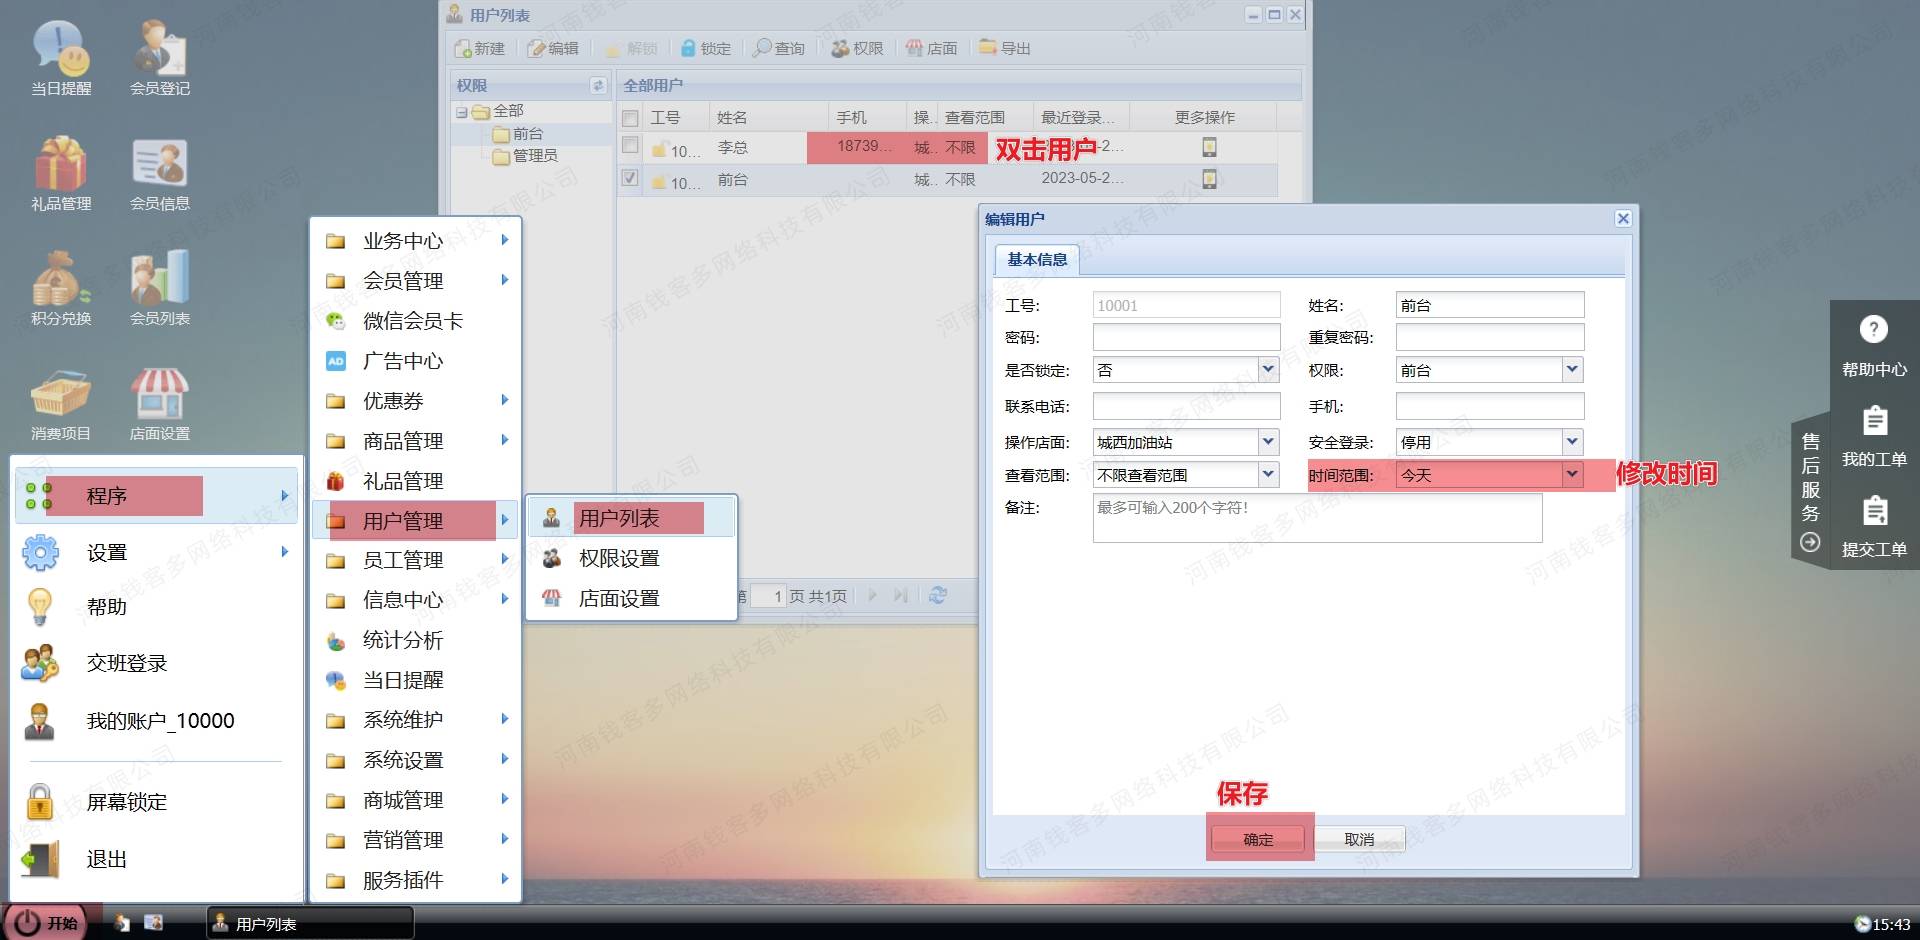Refresh the user list pagination
The width and height of the screenshot is (1920, 940).
[x=937, y=595]
